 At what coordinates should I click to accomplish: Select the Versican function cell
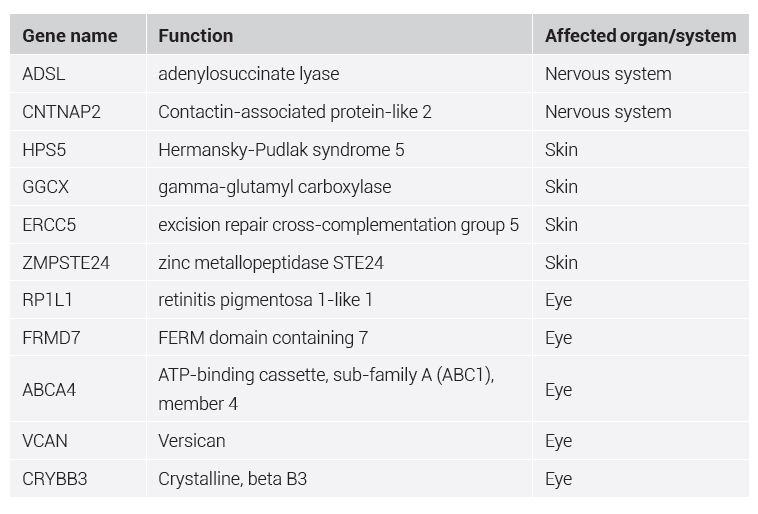coord(192,441)
